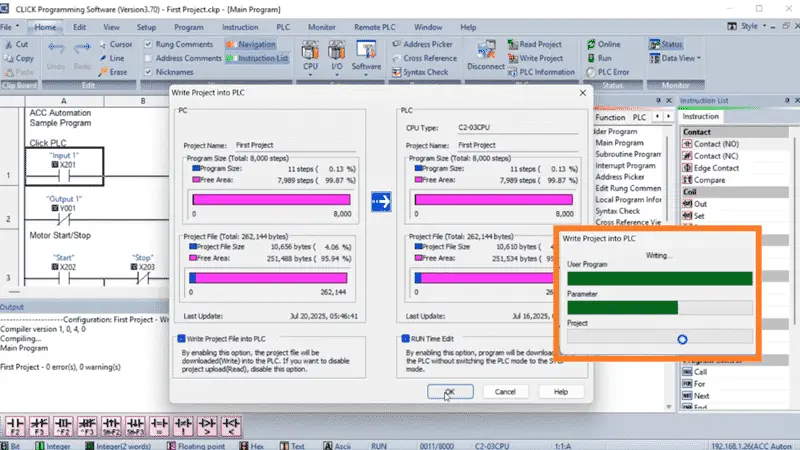
Task: Select the Cursor edit tool
Action: pos(116,44)
